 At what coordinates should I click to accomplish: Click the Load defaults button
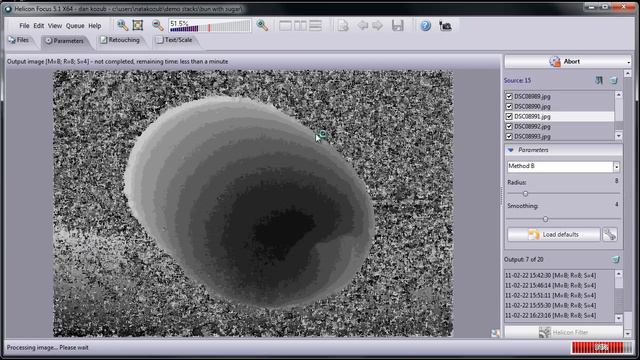[553, 235]
